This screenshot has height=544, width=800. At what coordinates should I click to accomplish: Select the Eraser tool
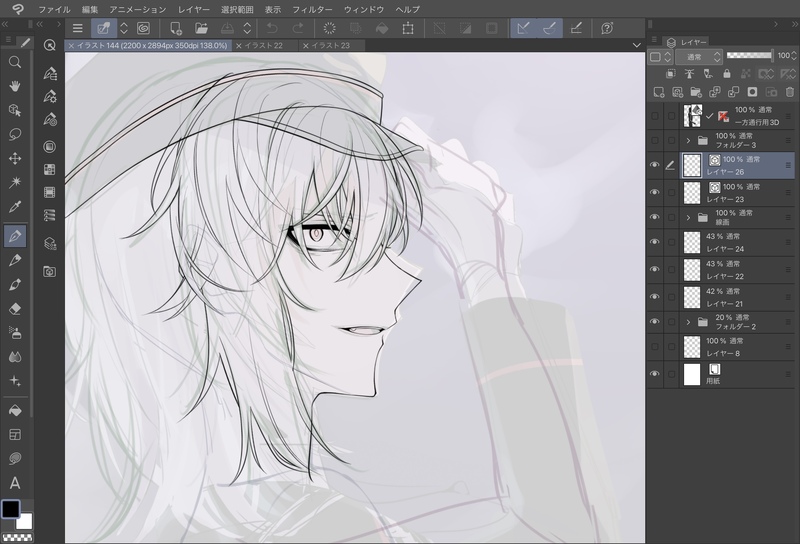coord(15,309)
